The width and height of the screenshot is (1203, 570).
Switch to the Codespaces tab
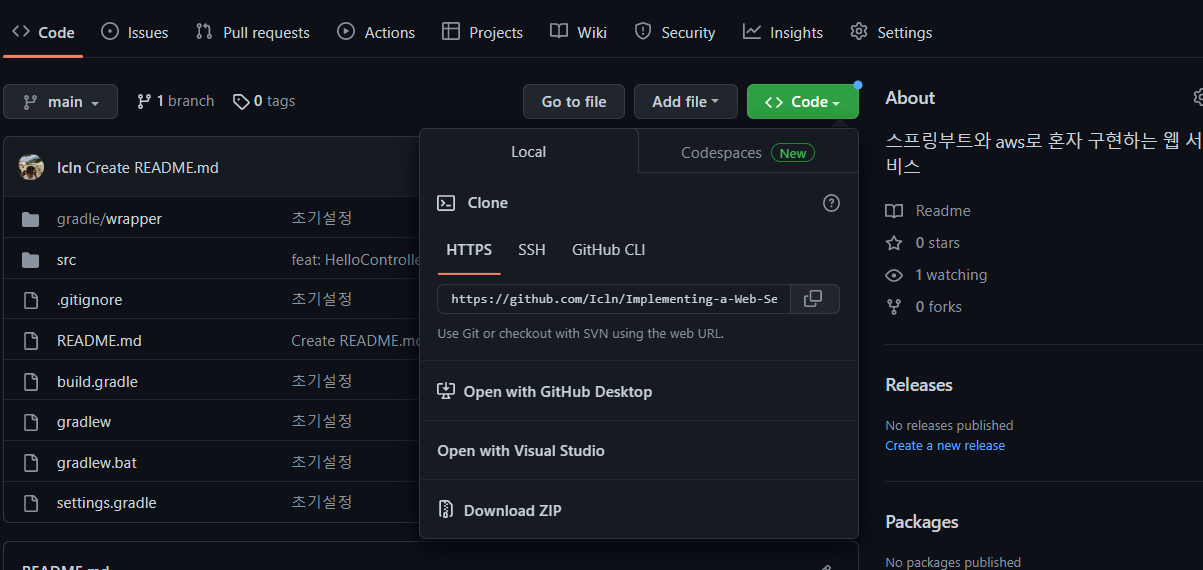(748, 153)
